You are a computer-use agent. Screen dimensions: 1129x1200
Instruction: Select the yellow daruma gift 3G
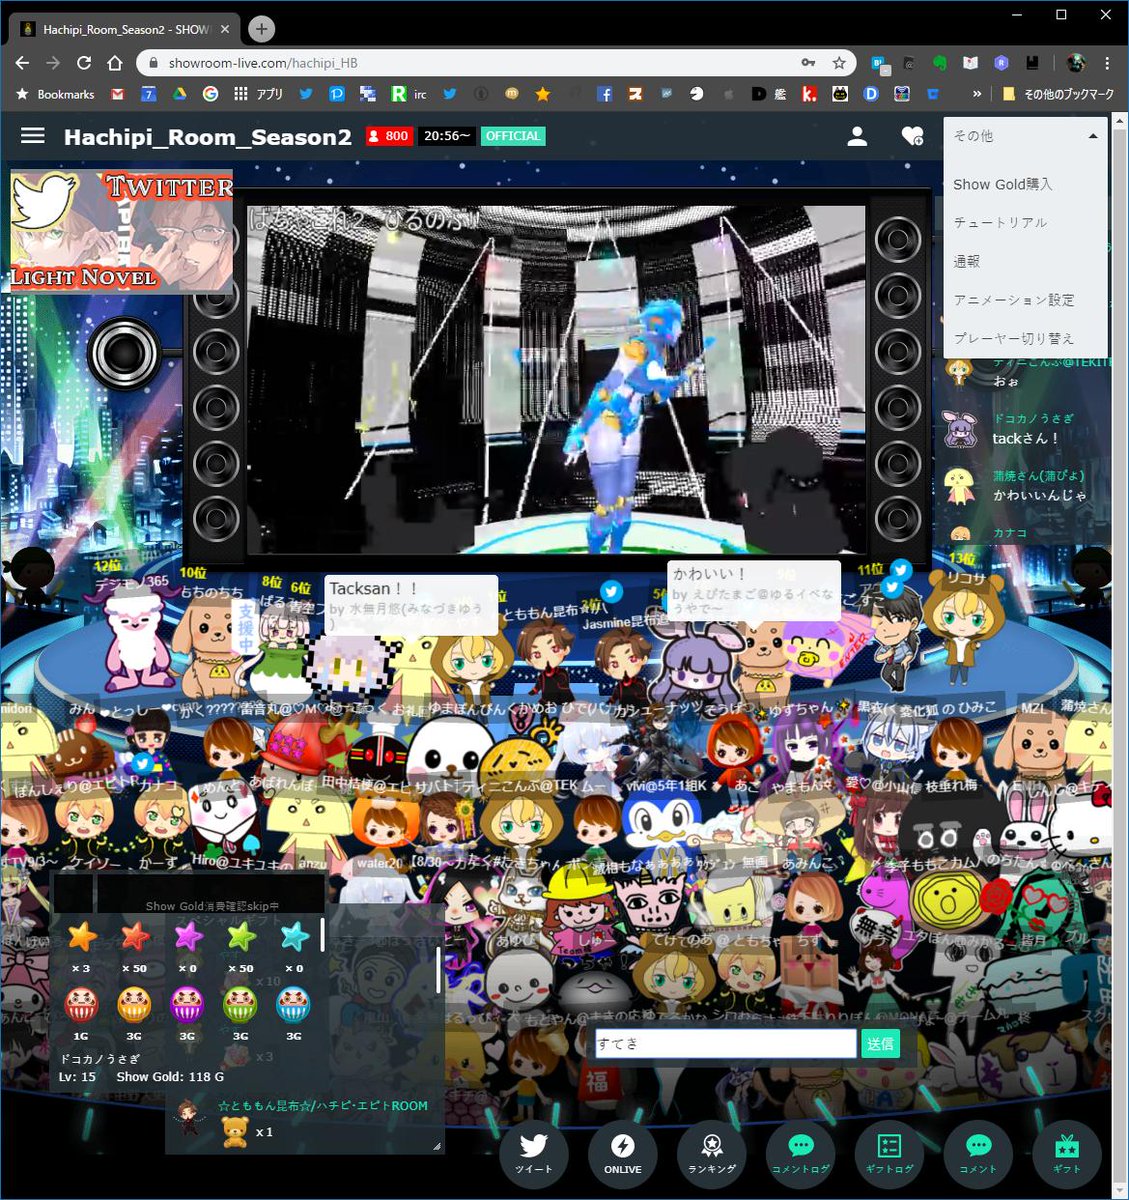coord(135,1004)
